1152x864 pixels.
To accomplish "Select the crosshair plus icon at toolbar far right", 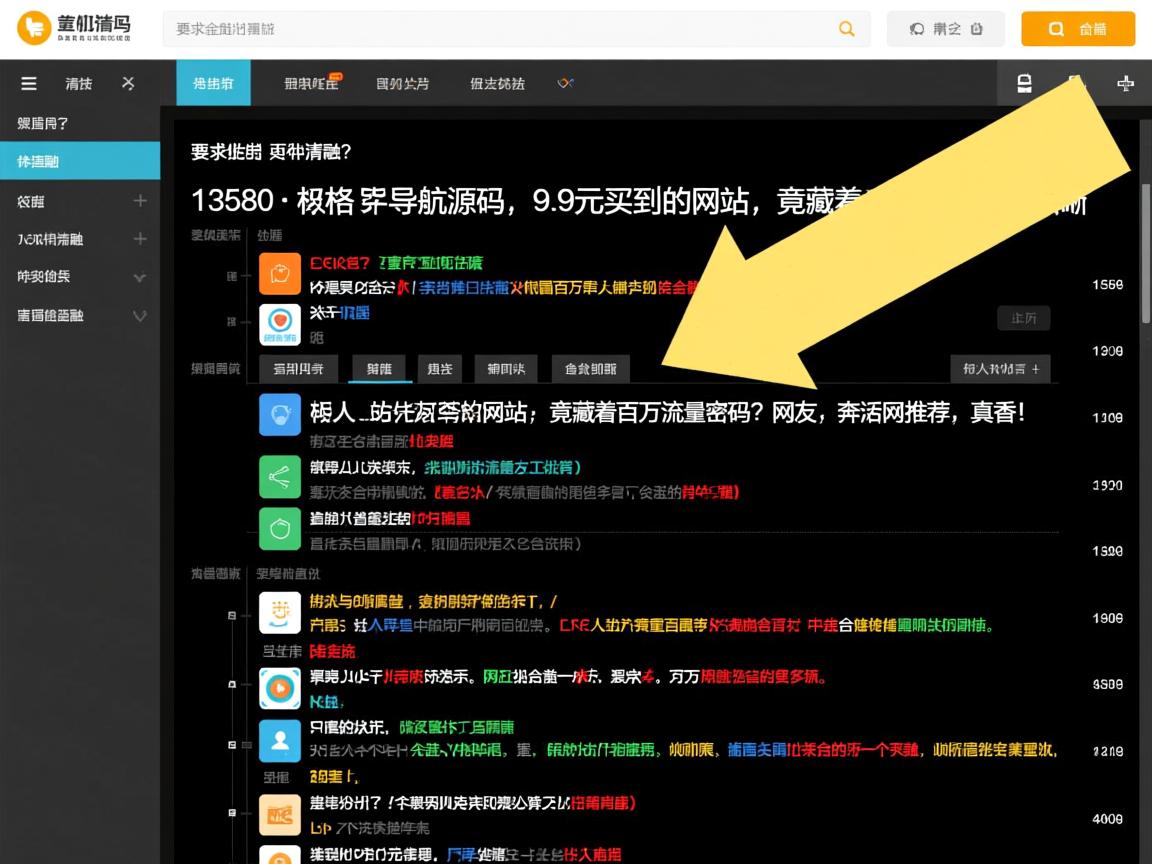I will 1125,84.
